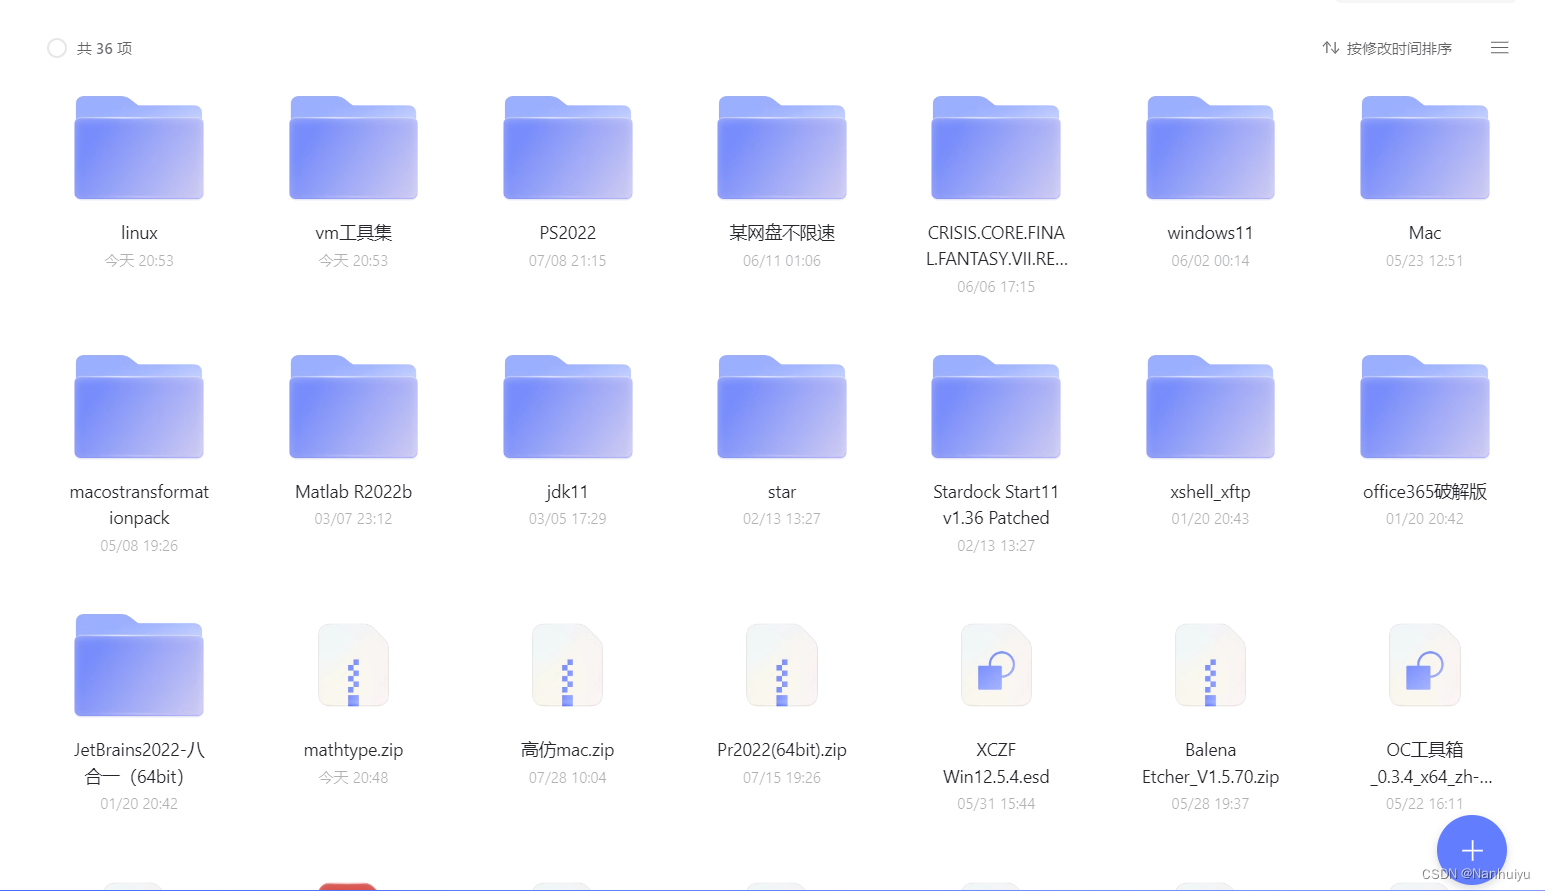The image size is (1545, 891).
Task: Click the Pr2022(64bit).zip file name
Action: tap(782, 750)
